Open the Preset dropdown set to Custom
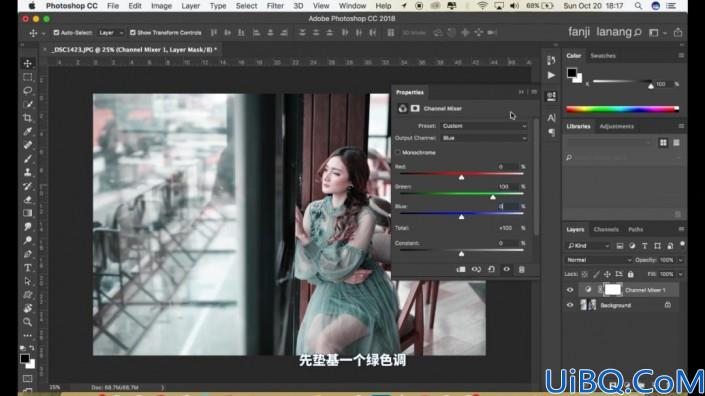The height and width of the screenshot is (396, 705). [484, 126]
